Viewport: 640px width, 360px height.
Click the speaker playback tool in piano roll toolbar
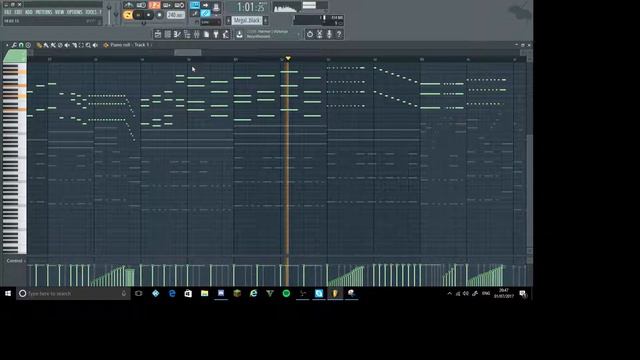pos(95,45)
